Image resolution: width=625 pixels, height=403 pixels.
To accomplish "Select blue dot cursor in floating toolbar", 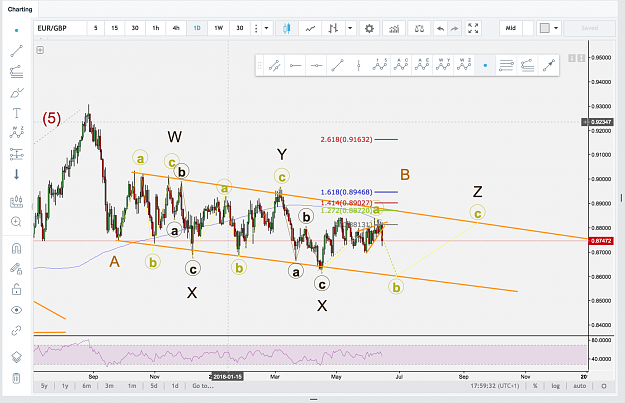I will pyautogui.click(x=485, y=65).
